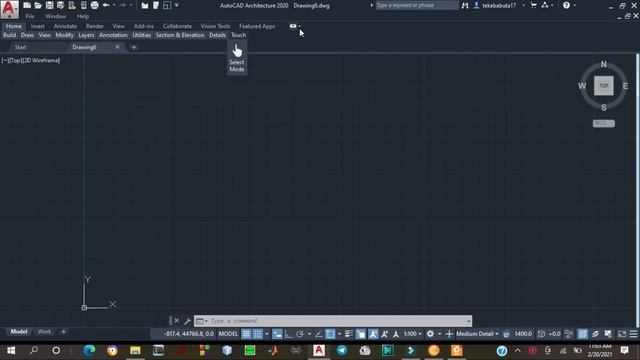The width and height of the screenshot is (640, 360).
Task: Open Microsoft Edge from the taskbar
Action: [89, 350]
